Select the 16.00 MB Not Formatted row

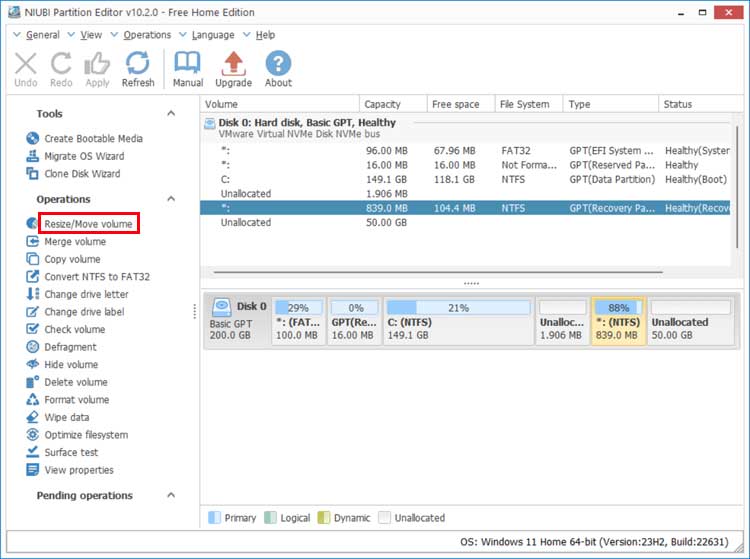(x=465, y=165)
